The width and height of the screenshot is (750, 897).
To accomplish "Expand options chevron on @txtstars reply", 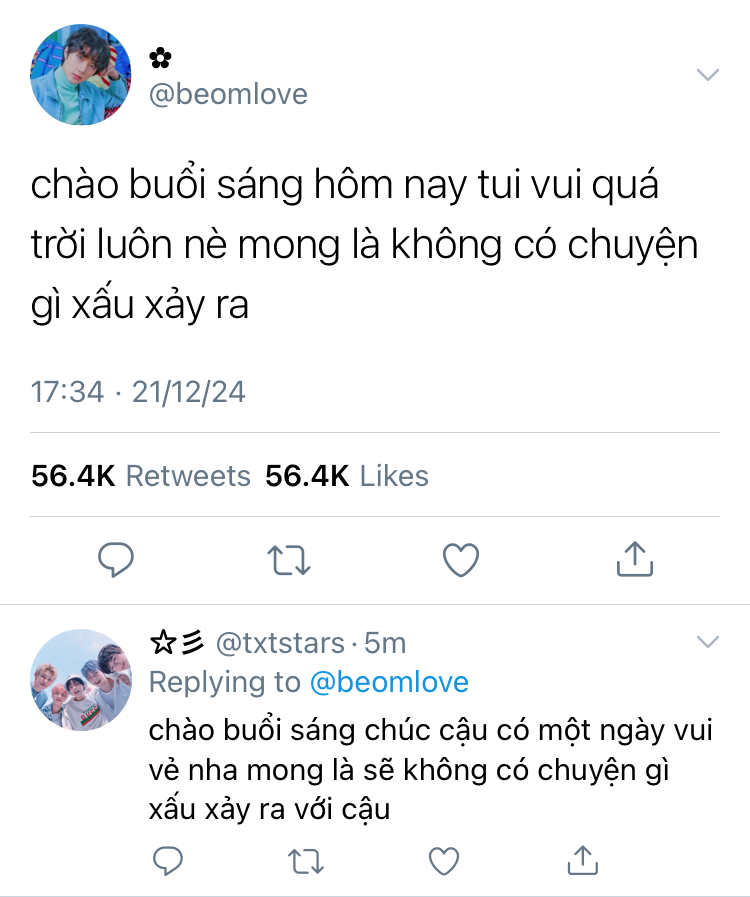I will click(x=708, y=642).
